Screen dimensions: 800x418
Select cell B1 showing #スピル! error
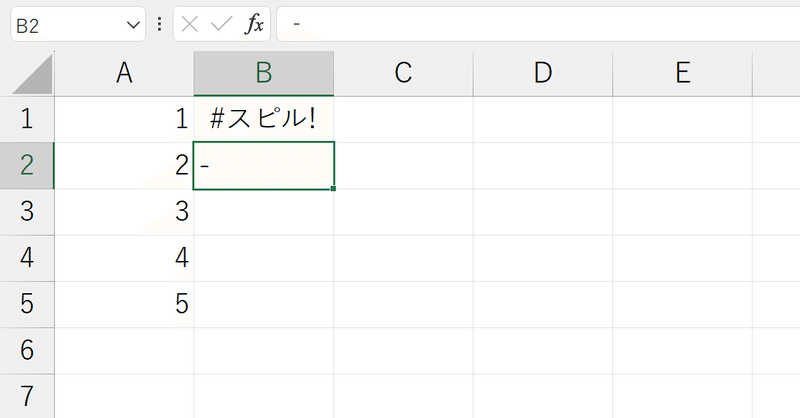[x=264, y=119]
